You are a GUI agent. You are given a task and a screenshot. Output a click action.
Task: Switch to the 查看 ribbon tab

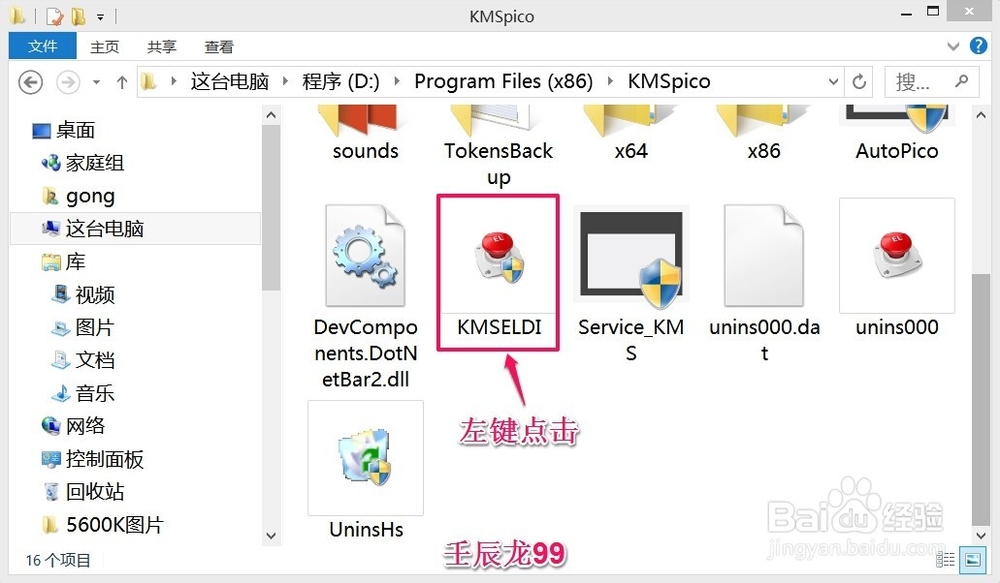click(219, 47)
